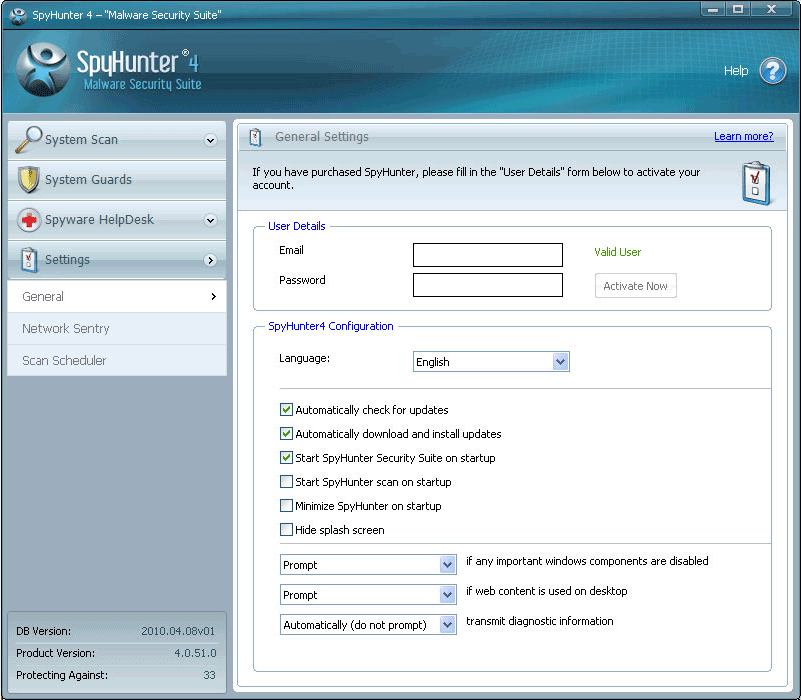Enable Start SpyHunter scan on startup
Image resolution: width=801 pixels, height=700 pixels.
pos(287,482)
